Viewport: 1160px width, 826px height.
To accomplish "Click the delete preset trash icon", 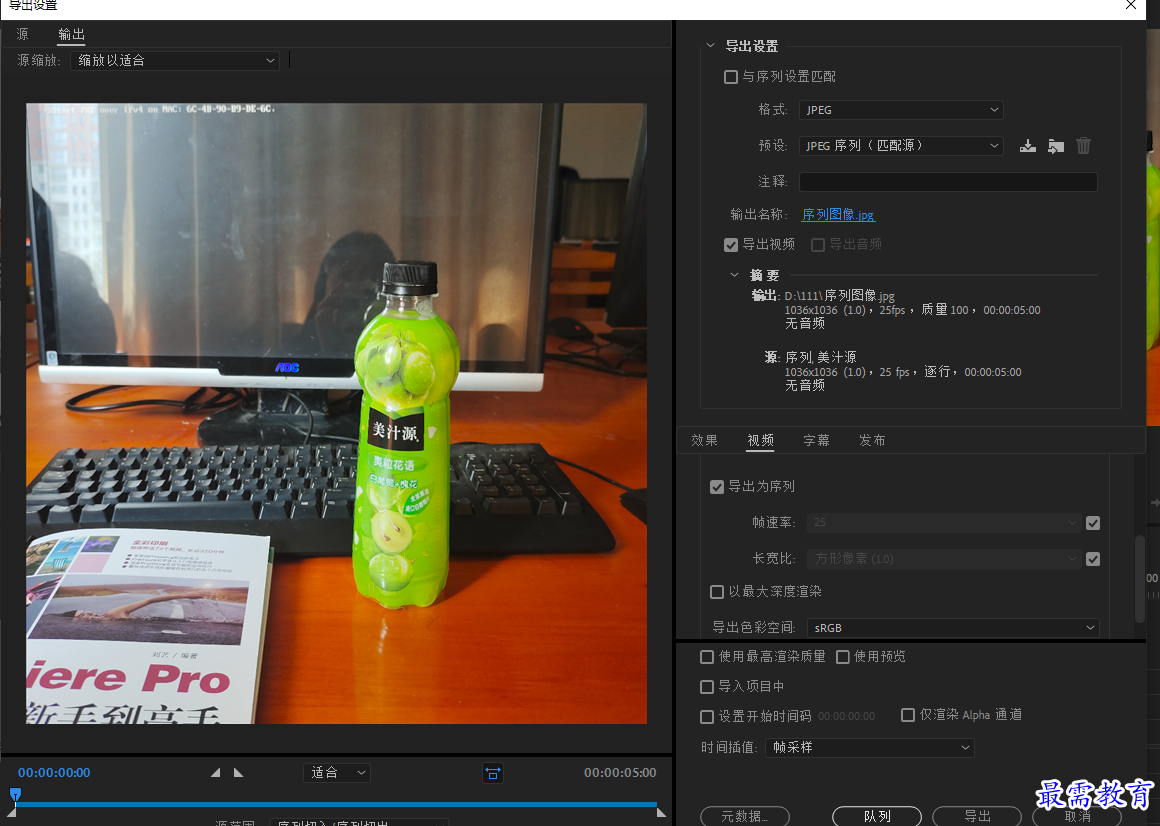I will tap(1084, 146).
